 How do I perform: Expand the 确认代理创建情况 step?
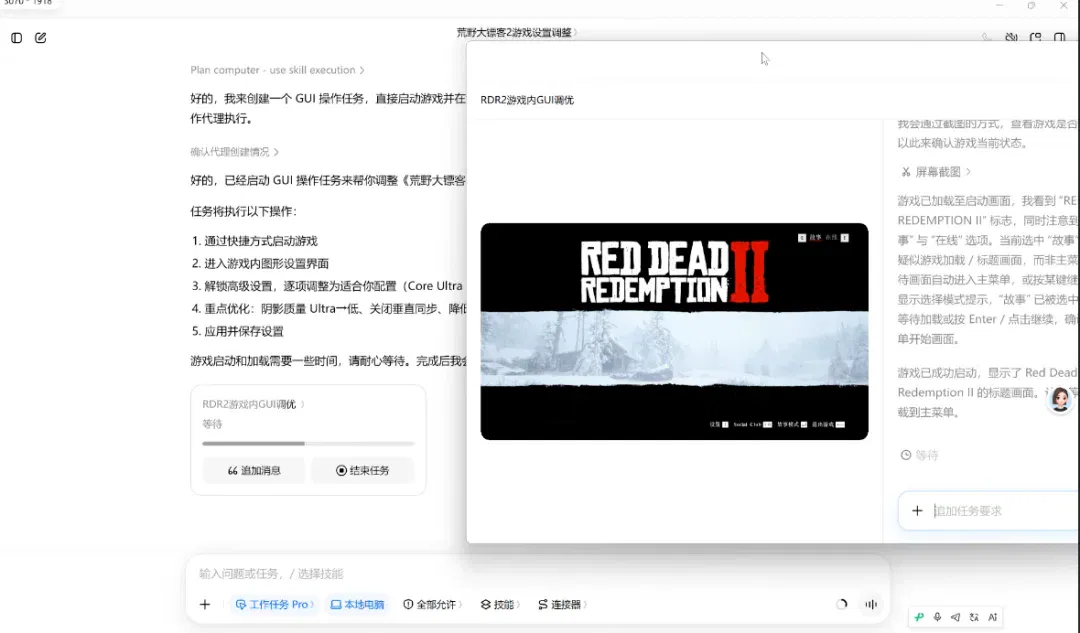(x=234, y=152)
